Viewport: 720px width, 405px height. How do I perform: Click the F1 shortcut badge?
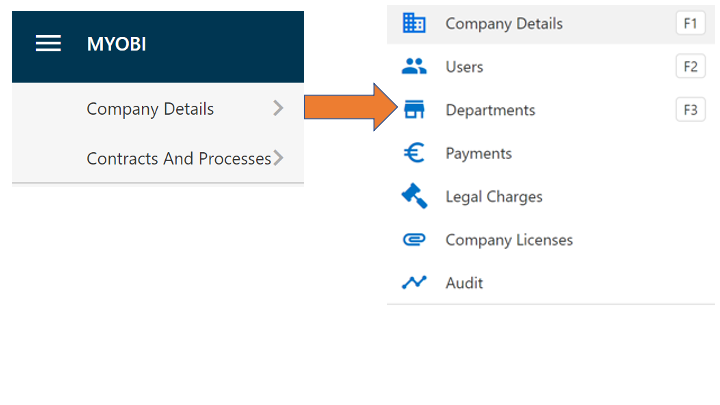coord(691,23)
